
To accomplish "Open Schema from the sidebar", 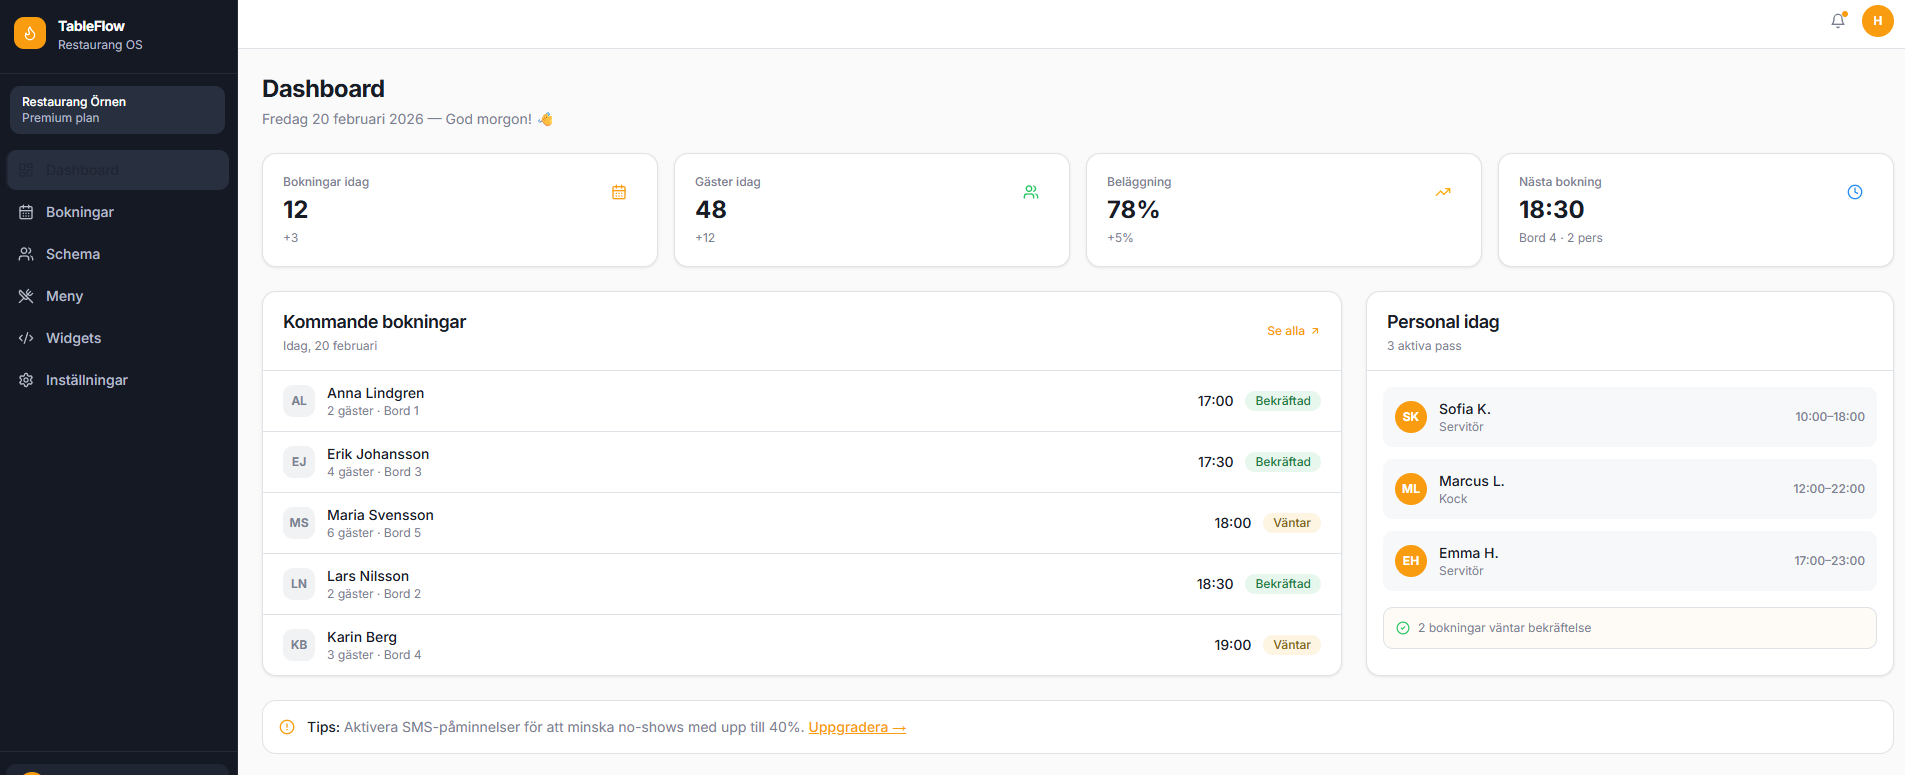I will pyautogui.click(x=118, y=254).
